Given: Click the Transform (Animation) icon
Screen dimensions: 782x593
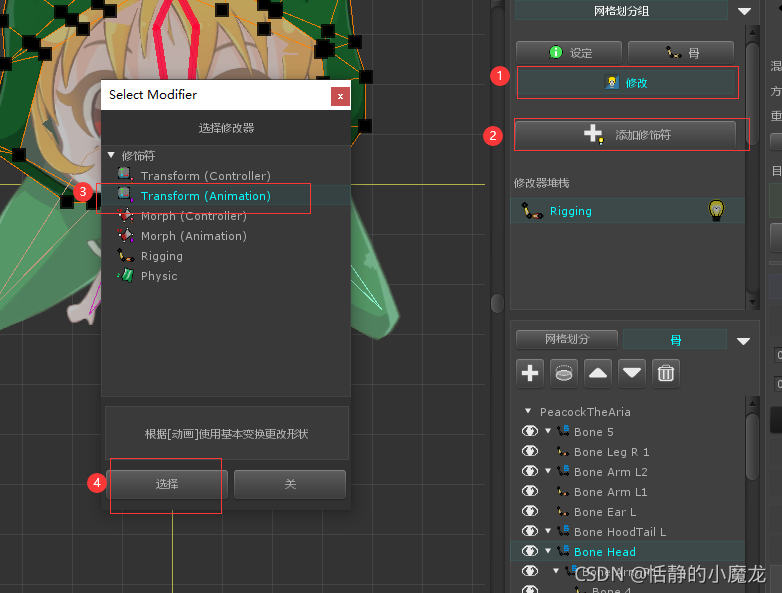Looking at the screenshot, I should coord(125,194).
